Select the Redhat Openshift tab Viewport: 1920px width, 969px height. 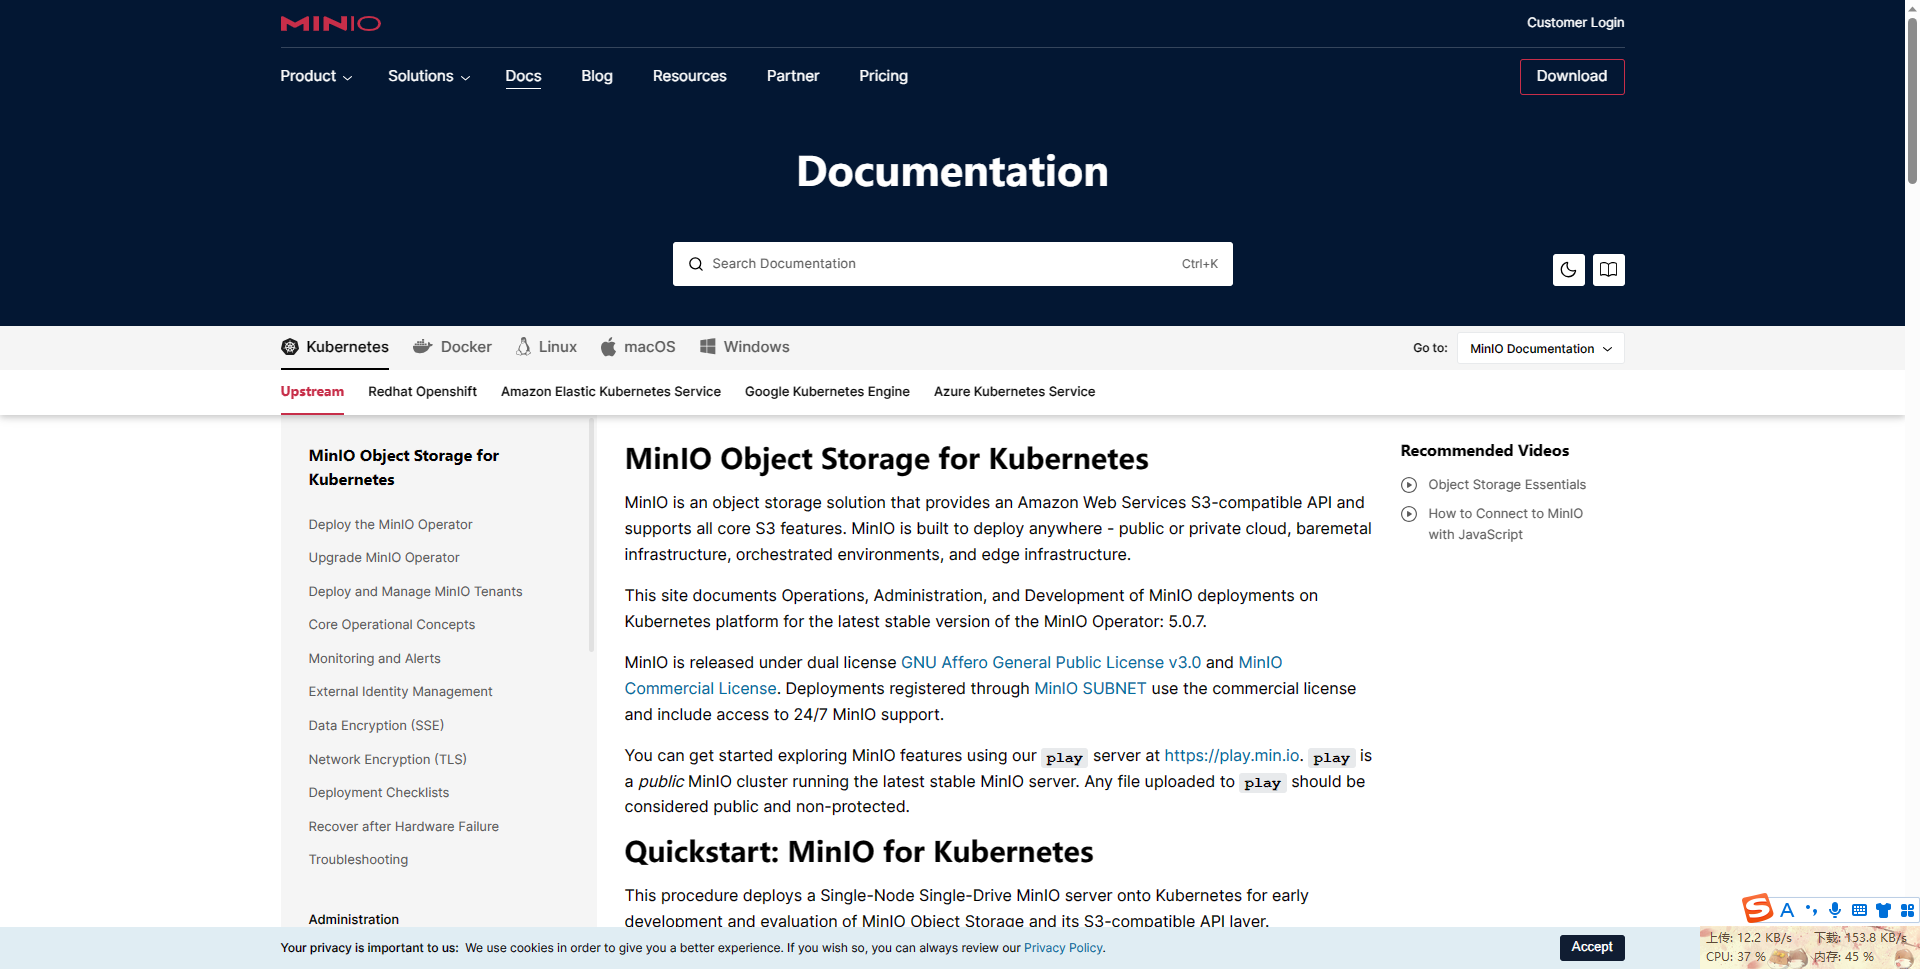(422, 392)
